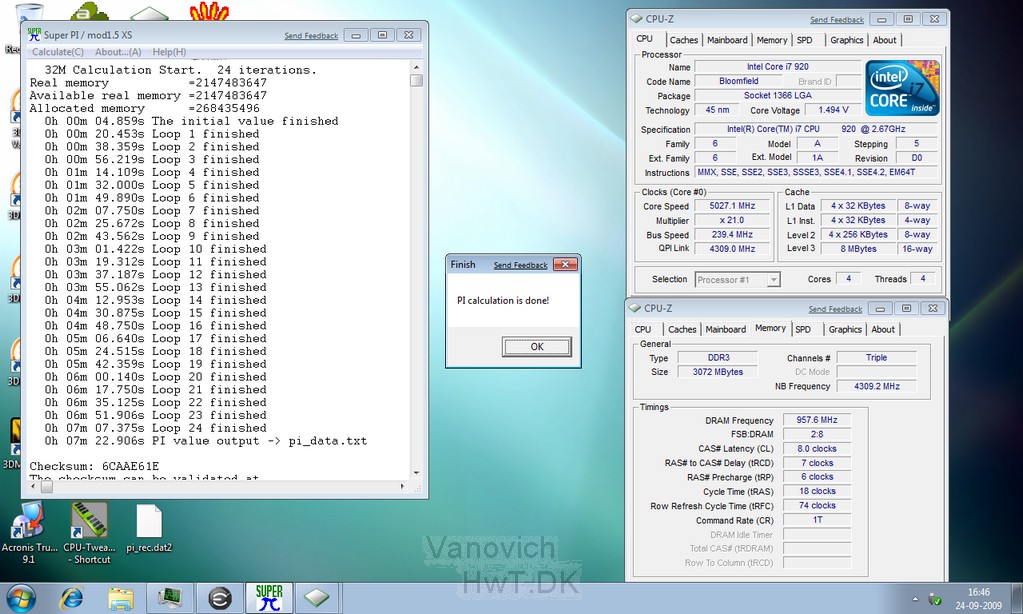The image size is (1023, 614).
Task: Open the green circuit-board monitor taskbar icon
Action: [170, 598]
